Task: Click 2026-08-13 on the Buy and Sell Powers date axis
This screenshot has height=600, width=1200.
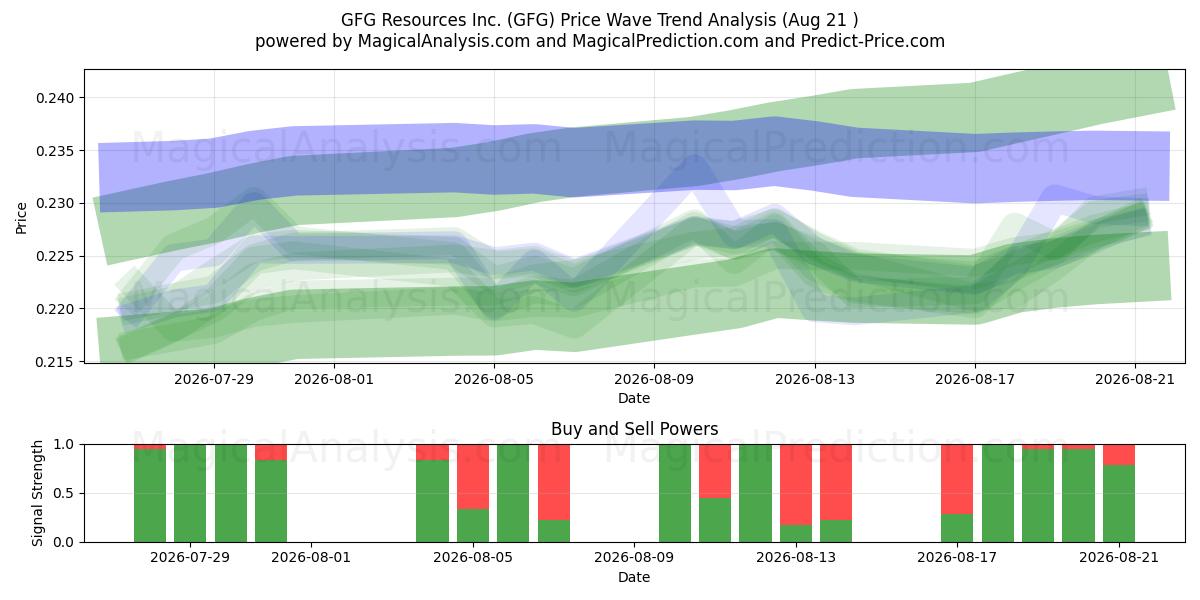Action: point(796,558)
